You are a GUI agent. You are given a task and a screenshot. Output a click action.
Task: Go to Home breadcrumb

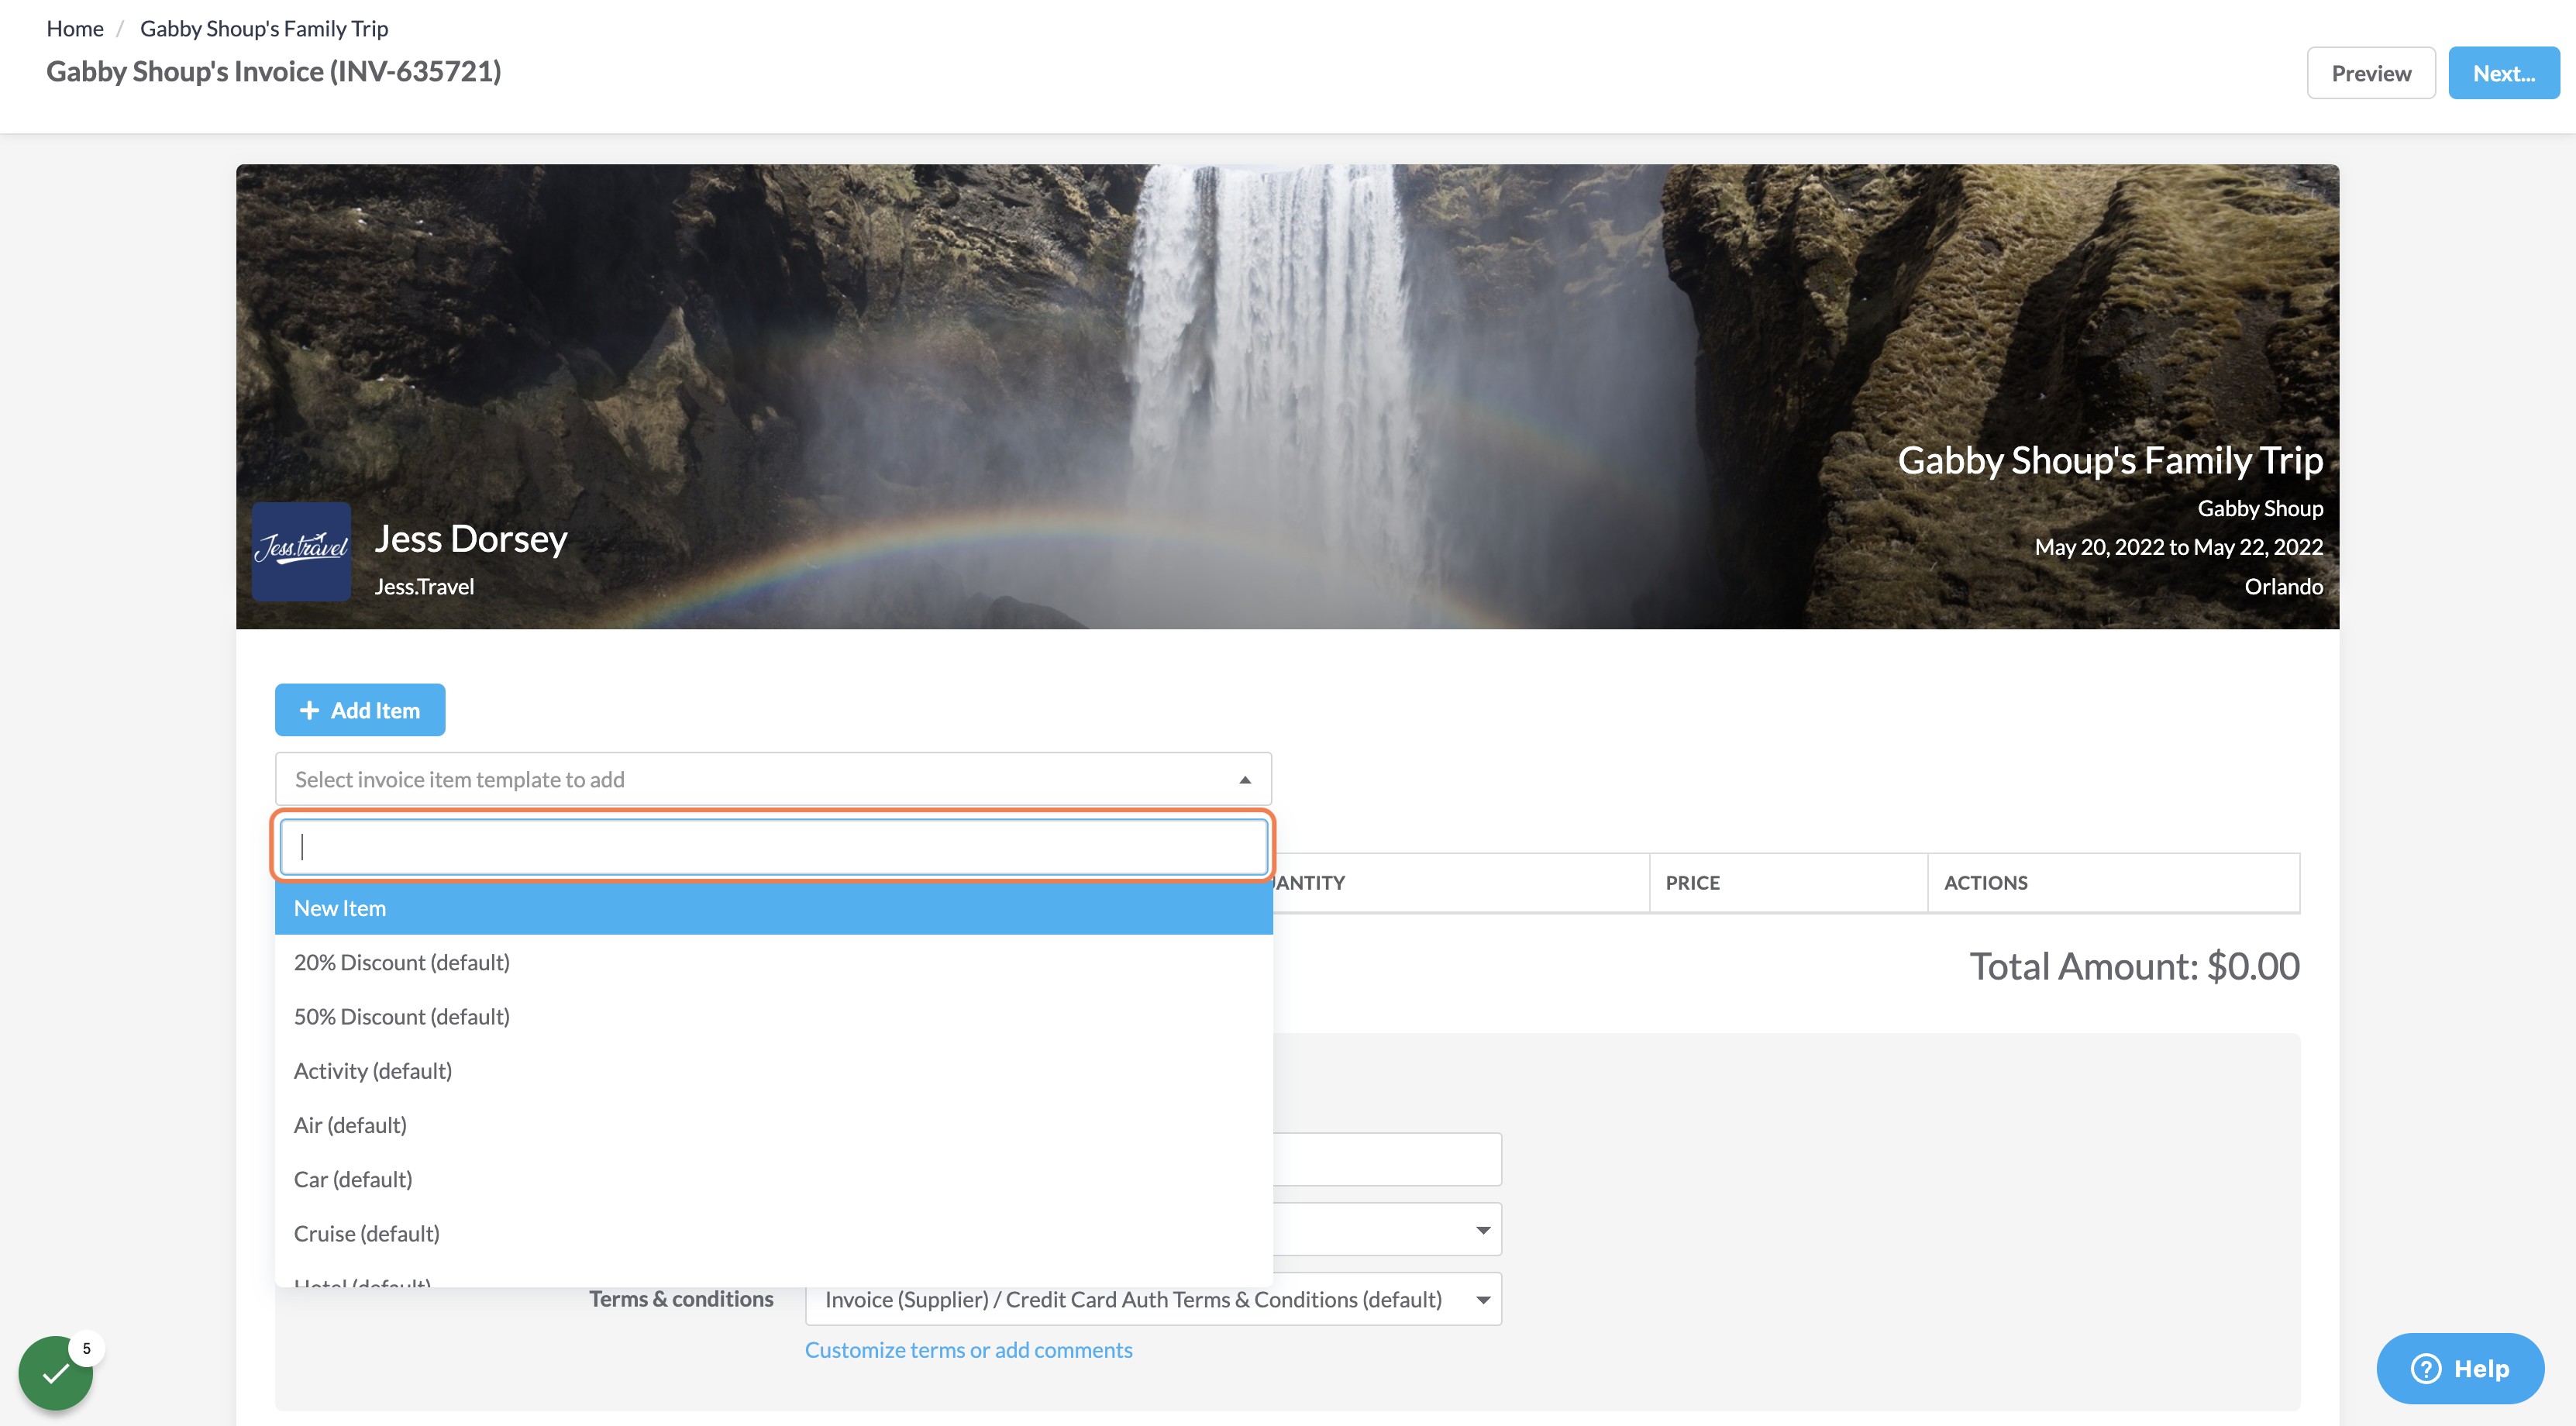pos(75,28)
